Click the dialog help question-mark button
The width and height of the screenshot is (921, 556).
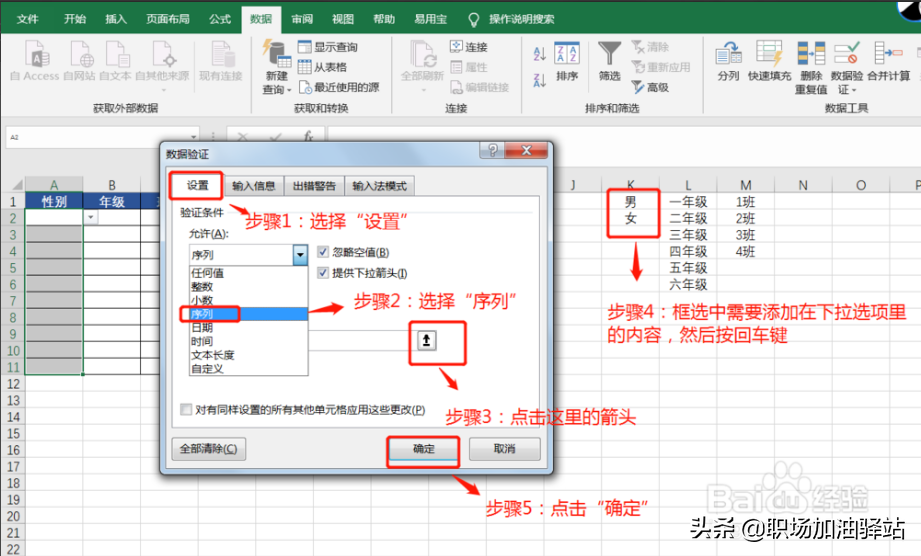pyautogui.click(x=493, y=150)
